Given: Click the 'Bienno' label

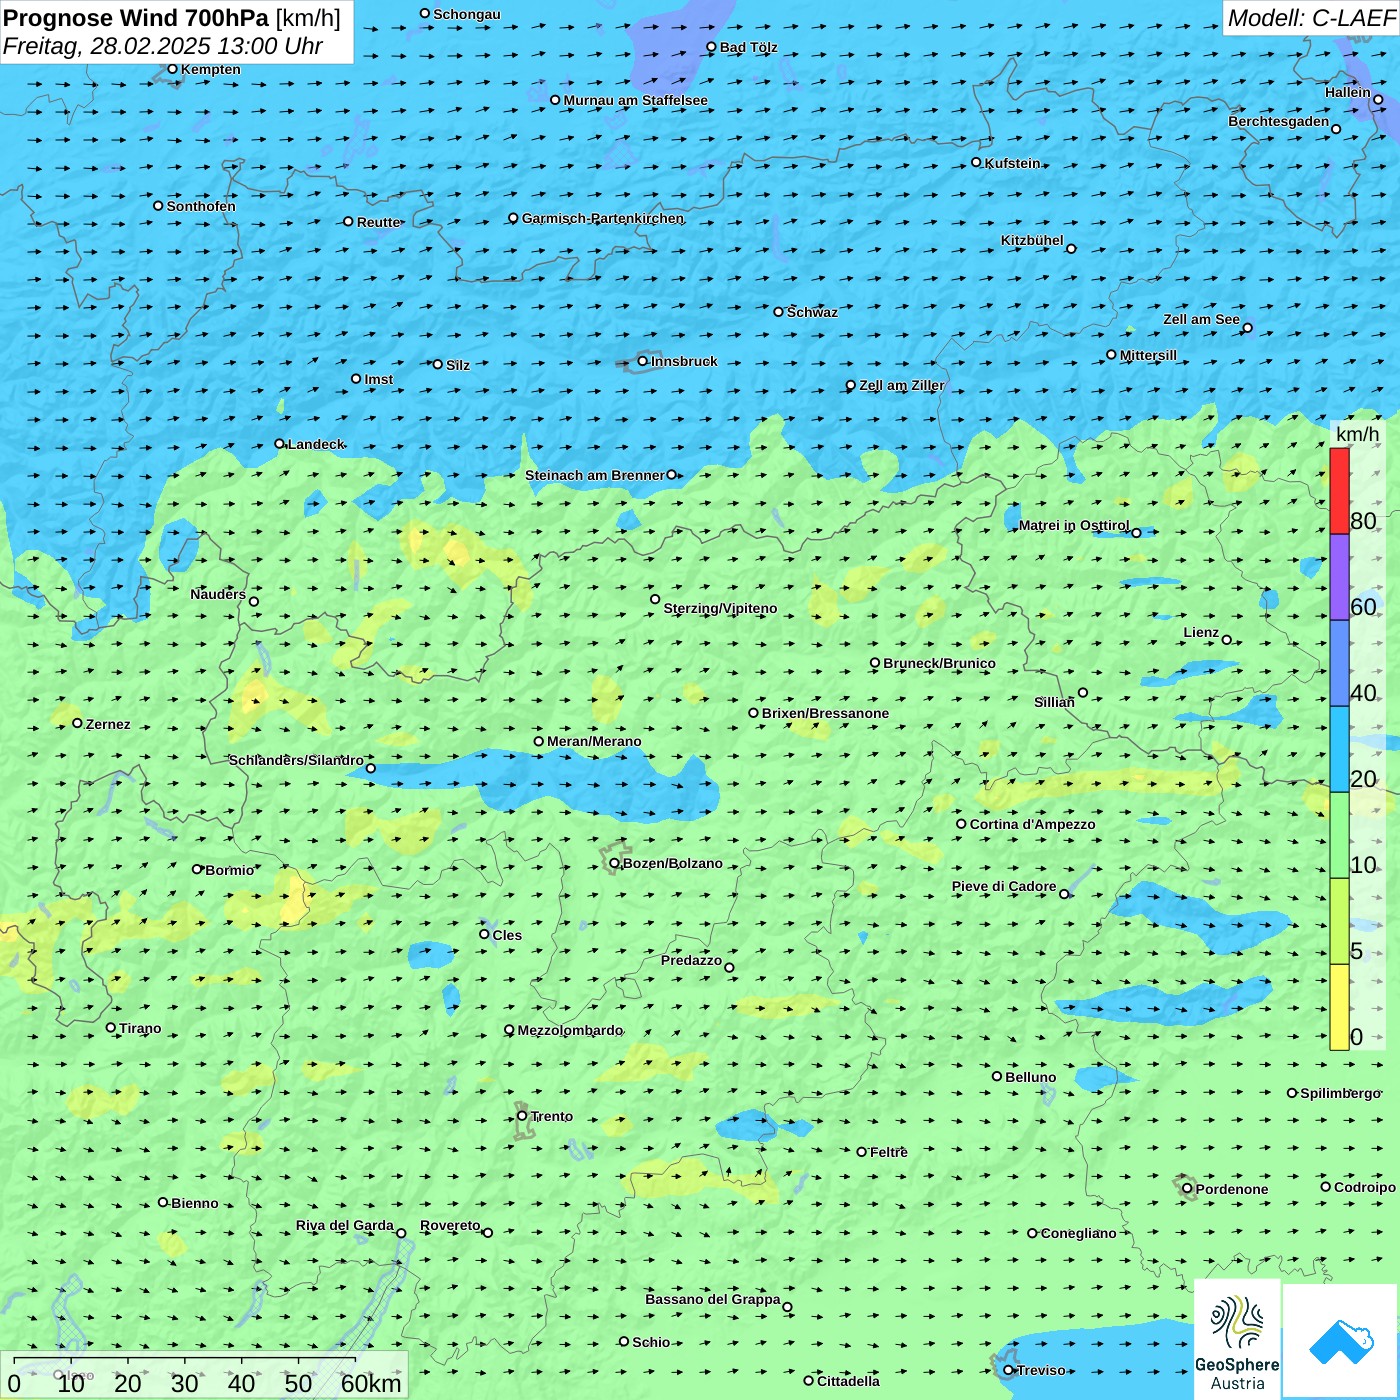Looking at the screenshot, I should pos(194,1203).
